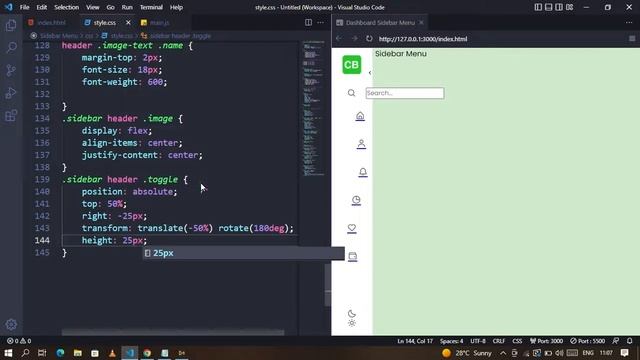Open the Selection menu
This screenshot has width=640, height=360.
coord(66,7)
